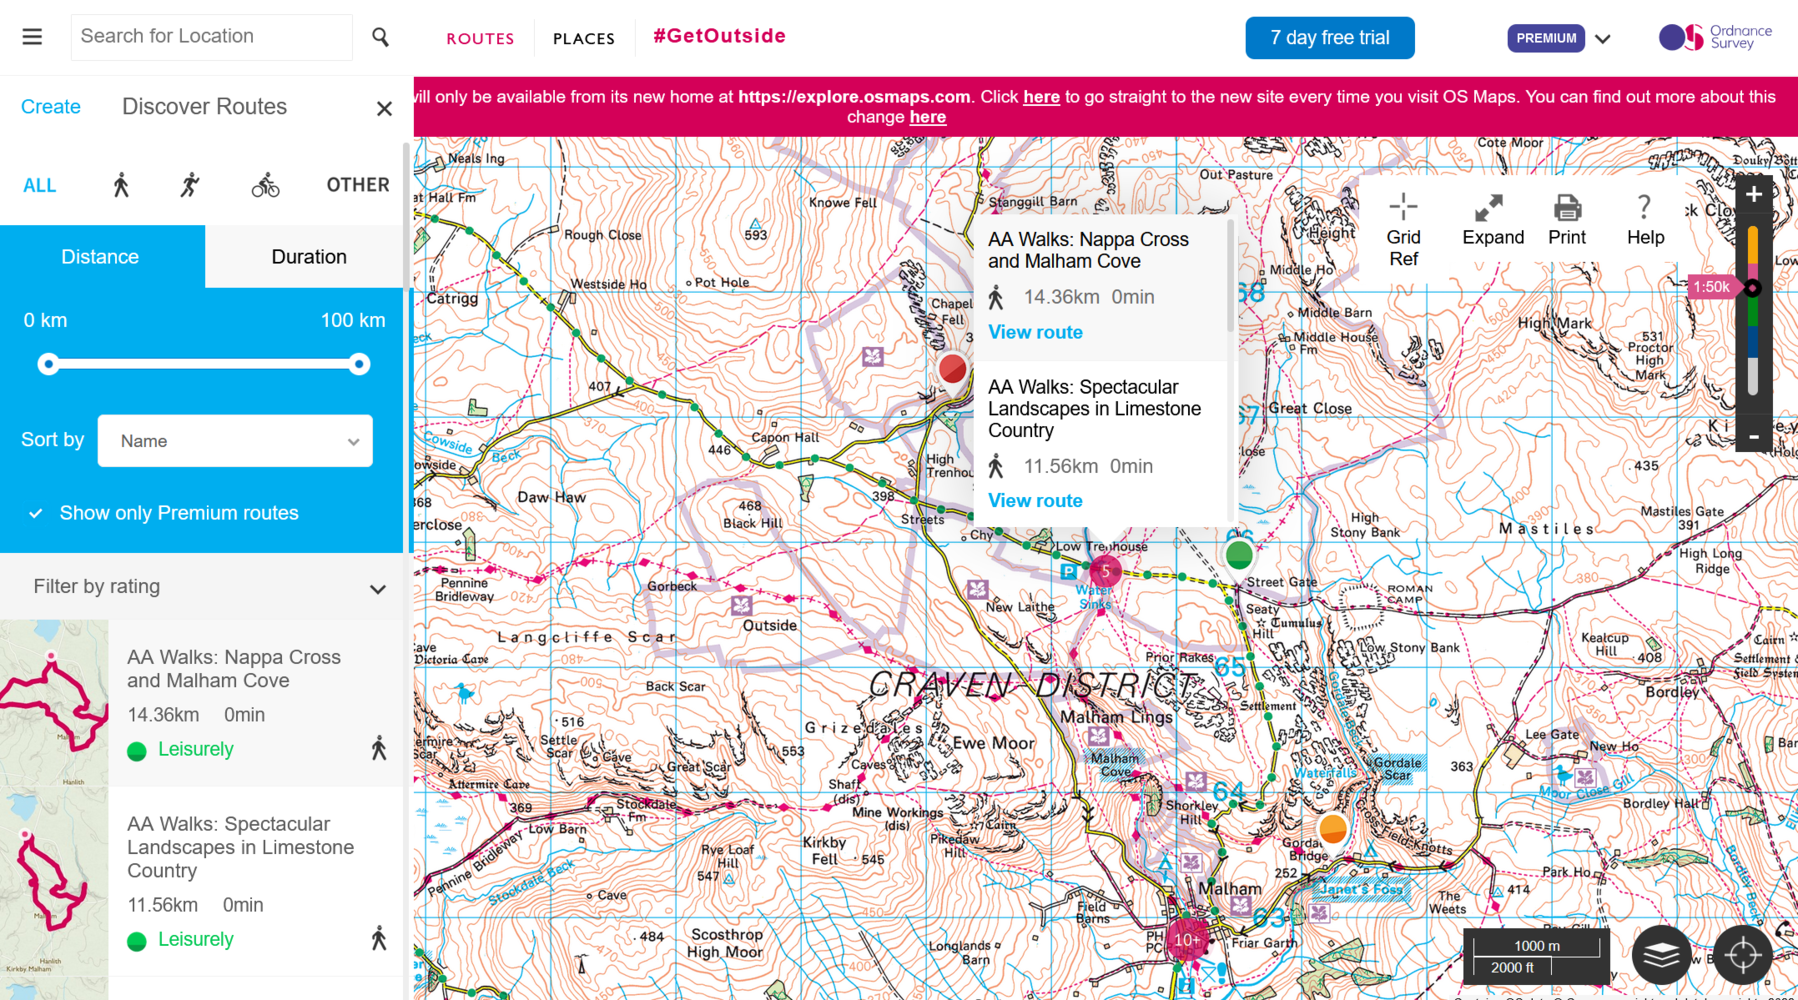Filter routes by cycling icon
This screenshot has height=1000, width=1798.
point(265,185)
